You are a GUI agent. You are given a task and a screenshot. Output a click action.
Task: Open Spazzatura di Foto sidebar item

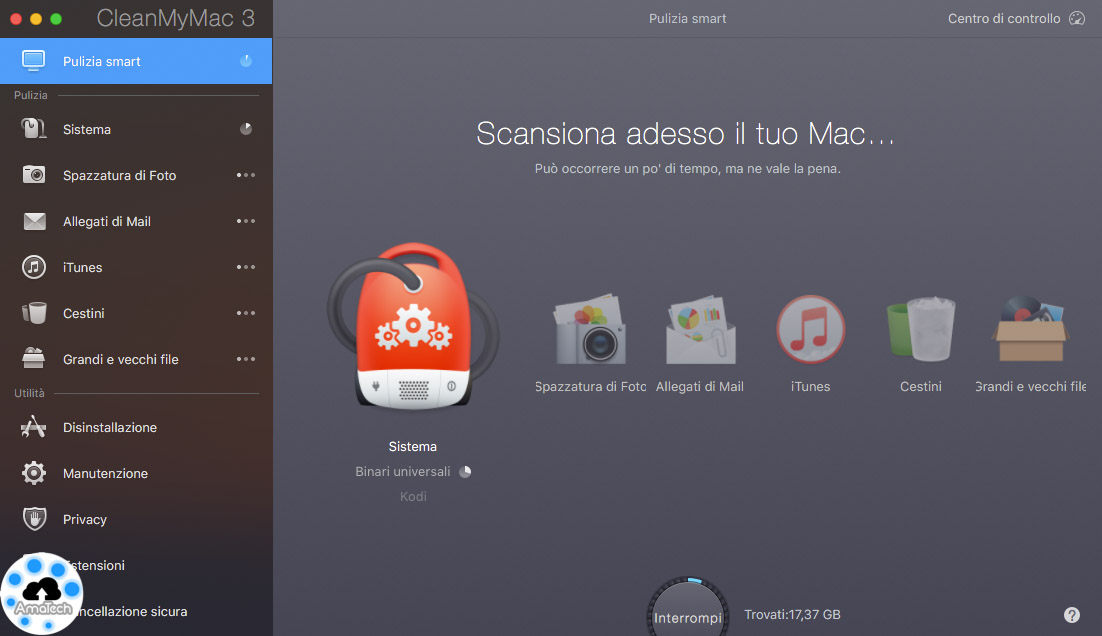pyautogui.click(x=119, y=175)
